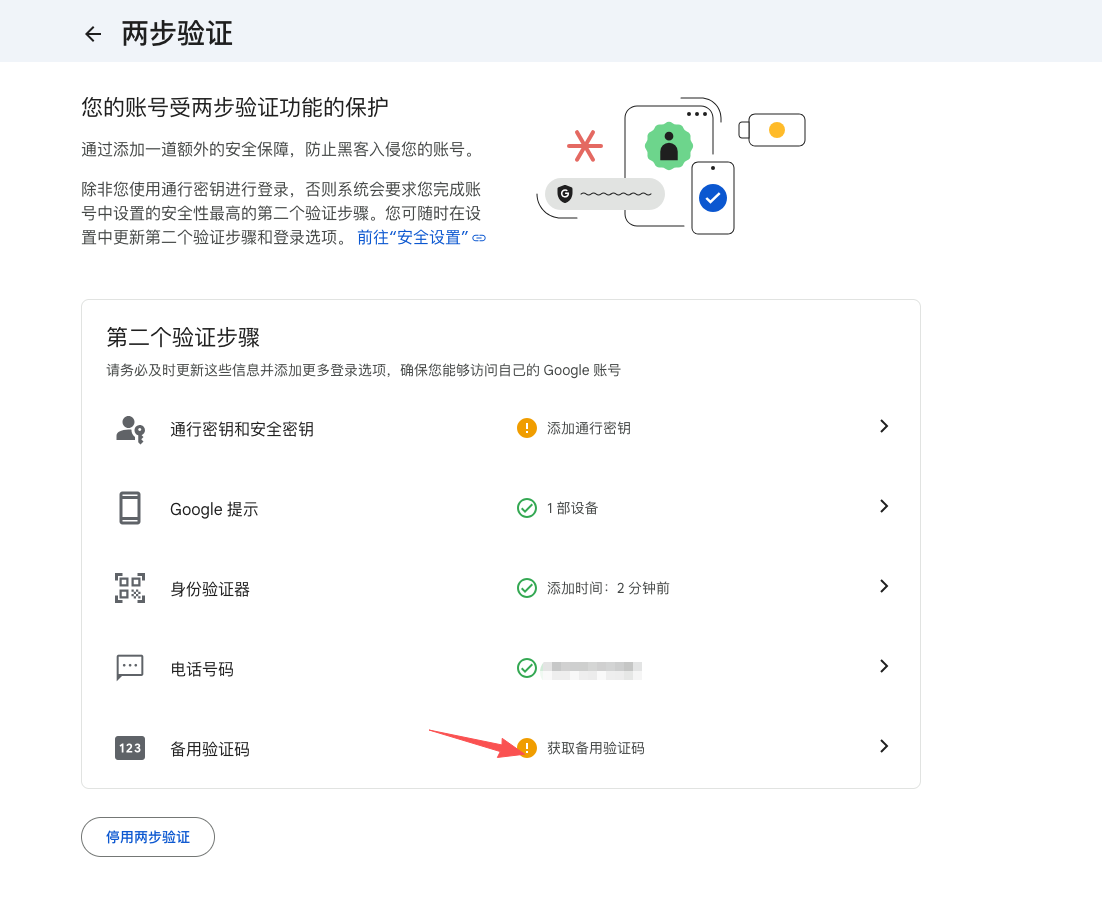Screen dimensions: 1102x904
Task: Click orange warning icon beside 添加通行密钥
Action: [526, 427]
